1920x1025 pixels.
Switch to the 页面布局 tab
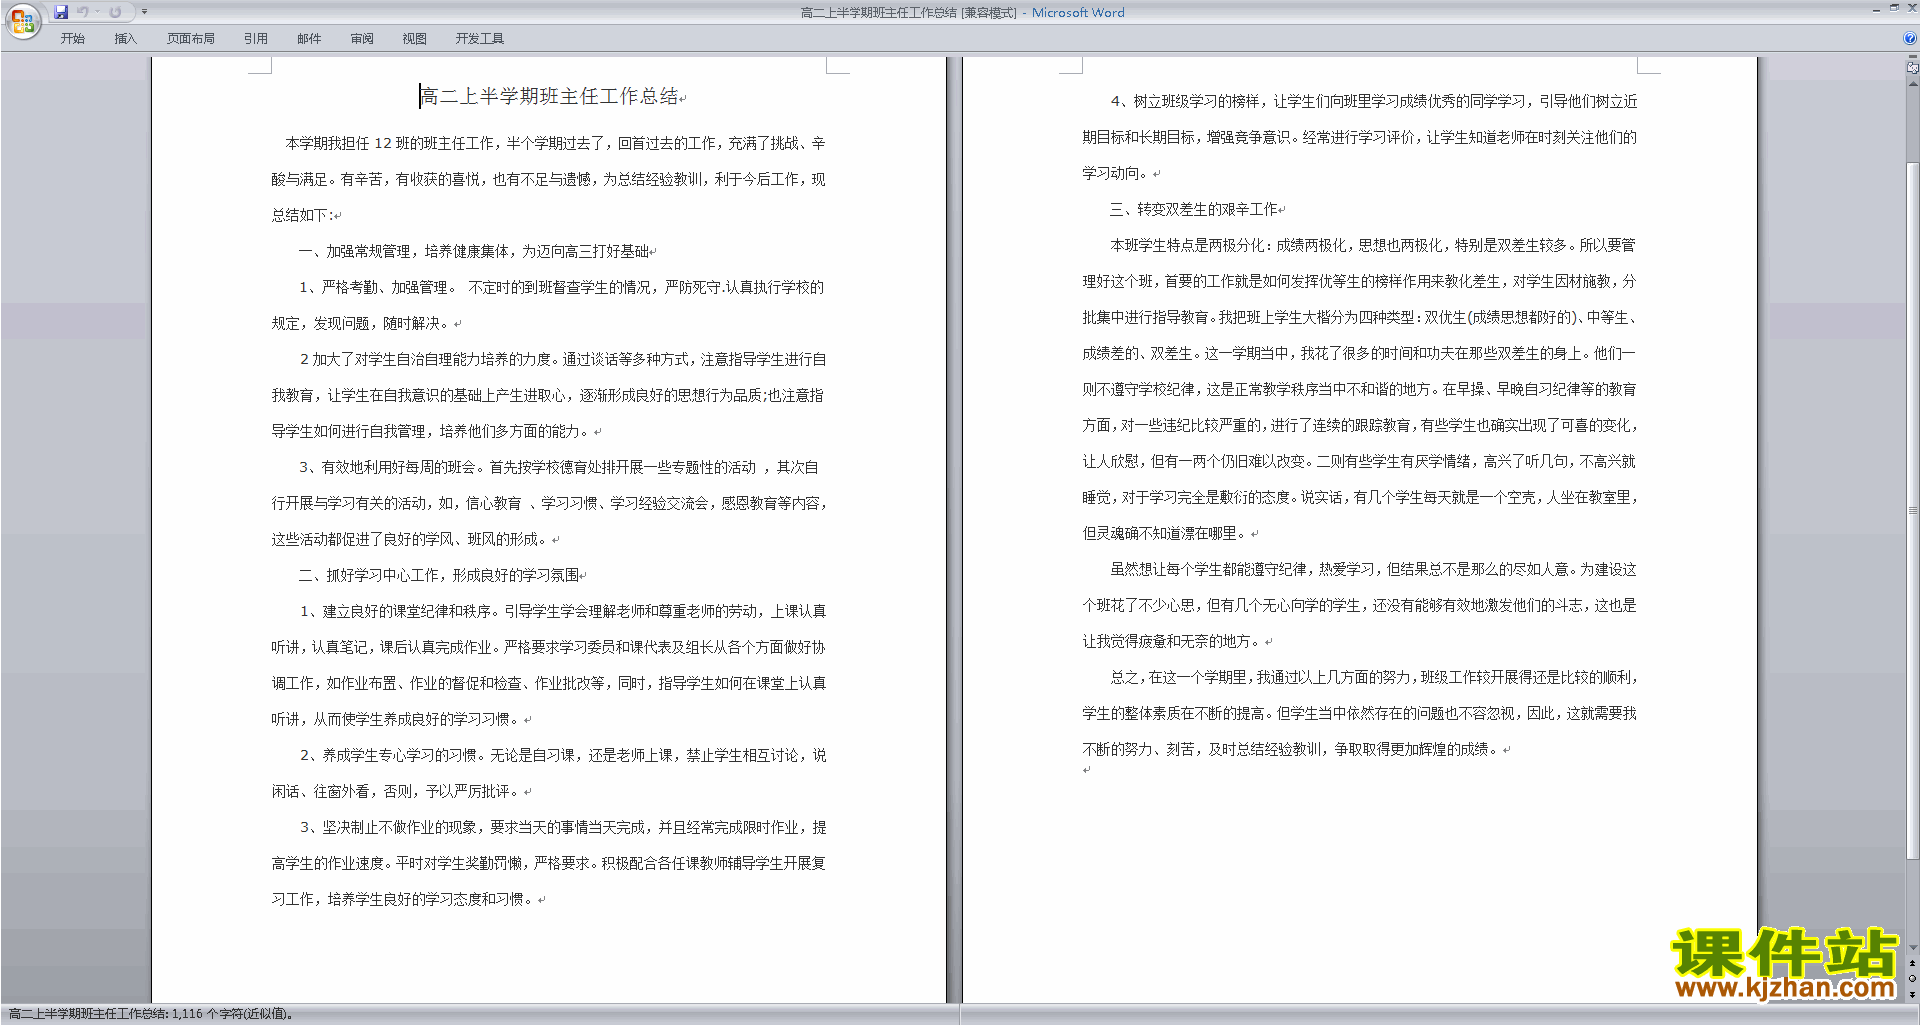coord(191,39)
